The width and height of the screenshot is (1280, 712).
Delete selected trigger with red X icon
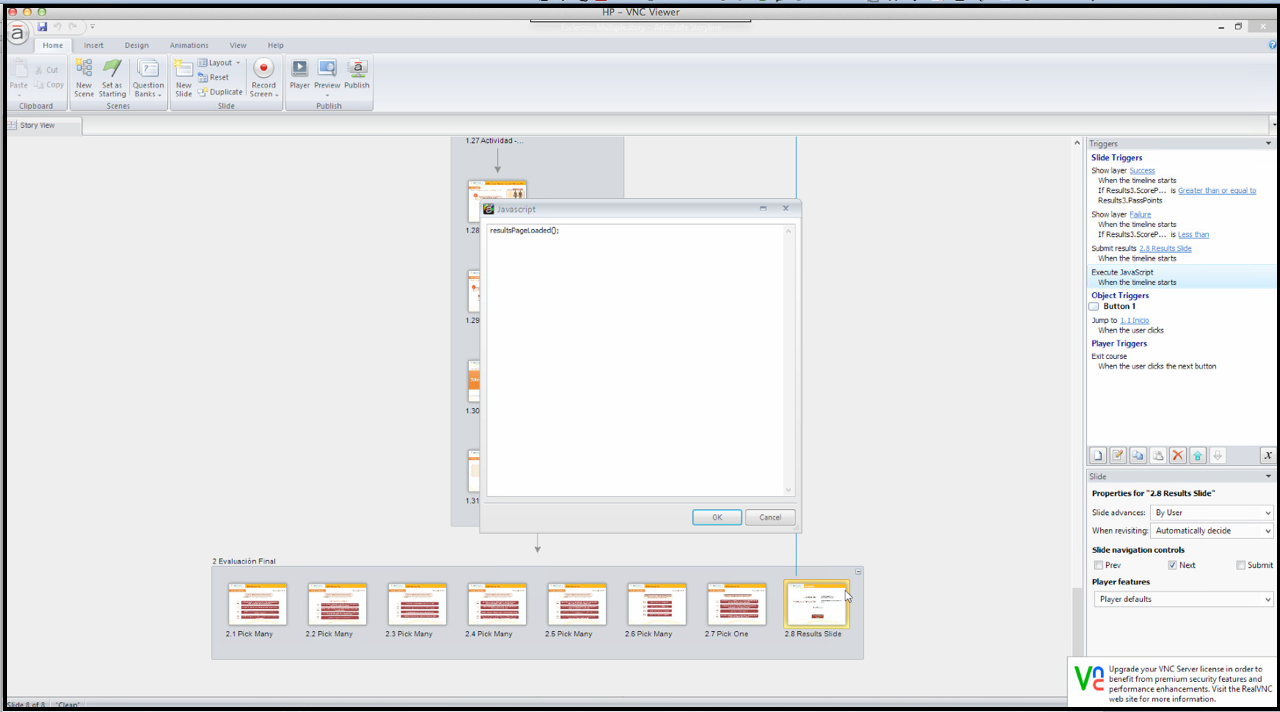tap(1178, 455)
